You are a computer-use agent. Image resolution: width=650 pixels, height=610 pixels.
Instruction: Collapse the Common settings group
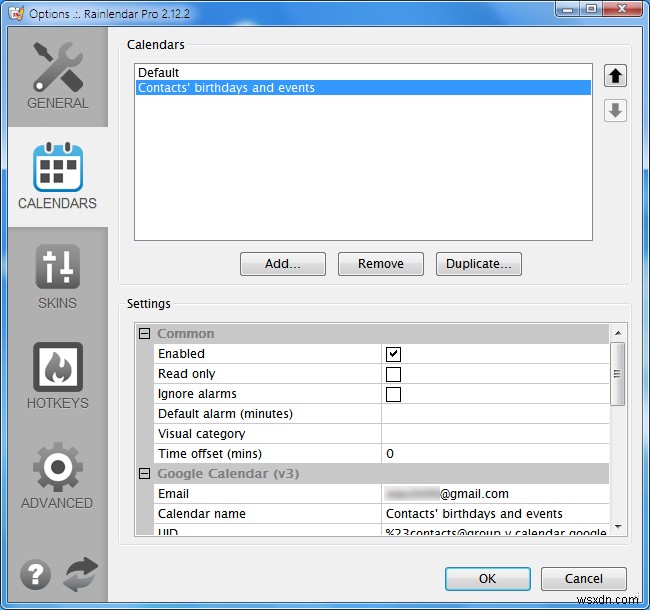coord(144,334)
